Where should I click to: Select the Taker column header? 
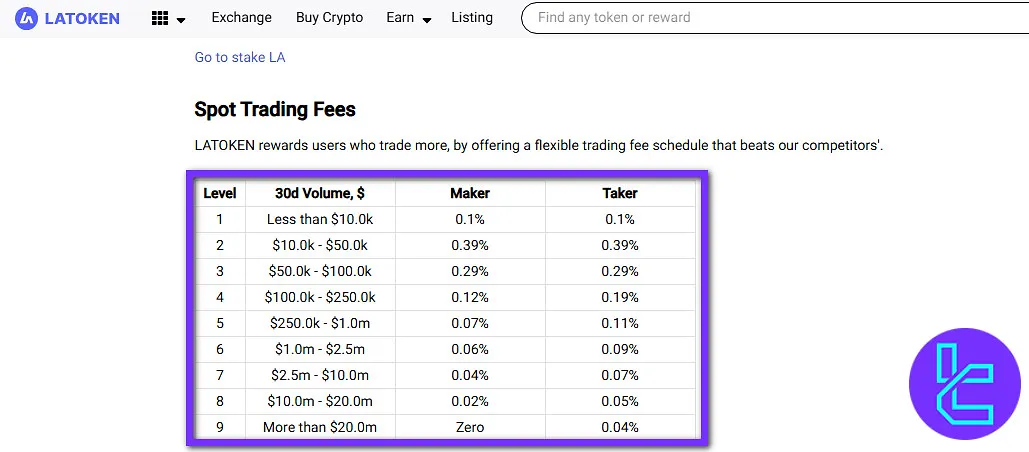coord(620,193)
